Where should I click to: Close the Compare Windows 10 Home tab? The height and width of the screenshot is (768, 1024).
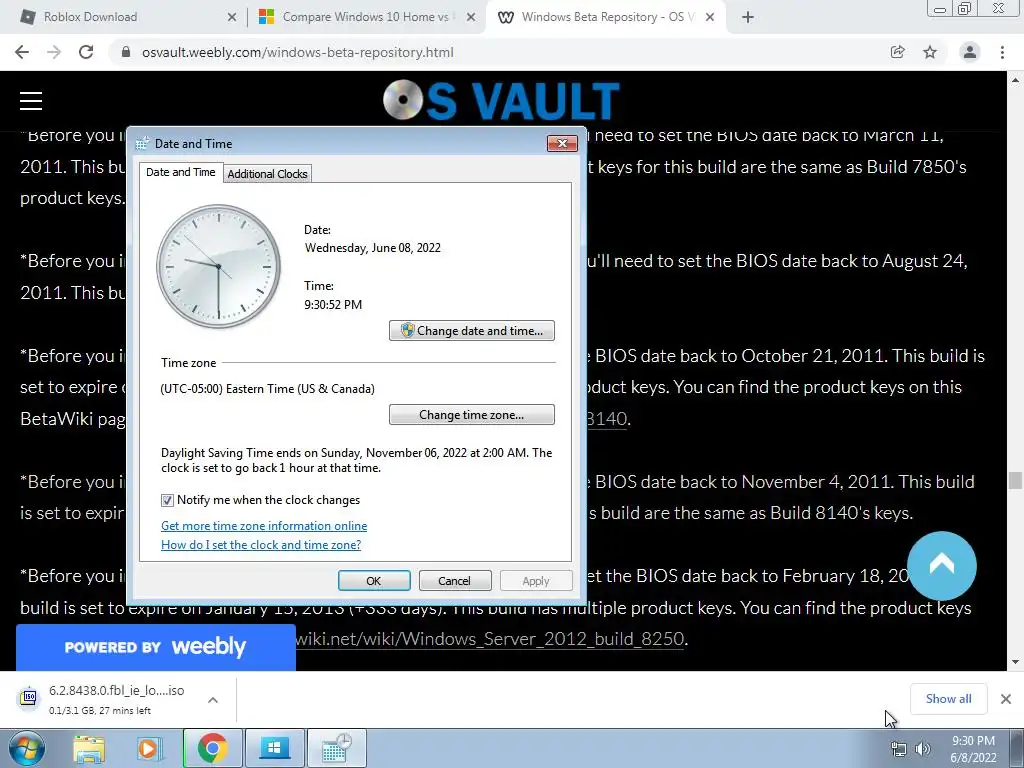pyautogui.click(x=471, y=18)
